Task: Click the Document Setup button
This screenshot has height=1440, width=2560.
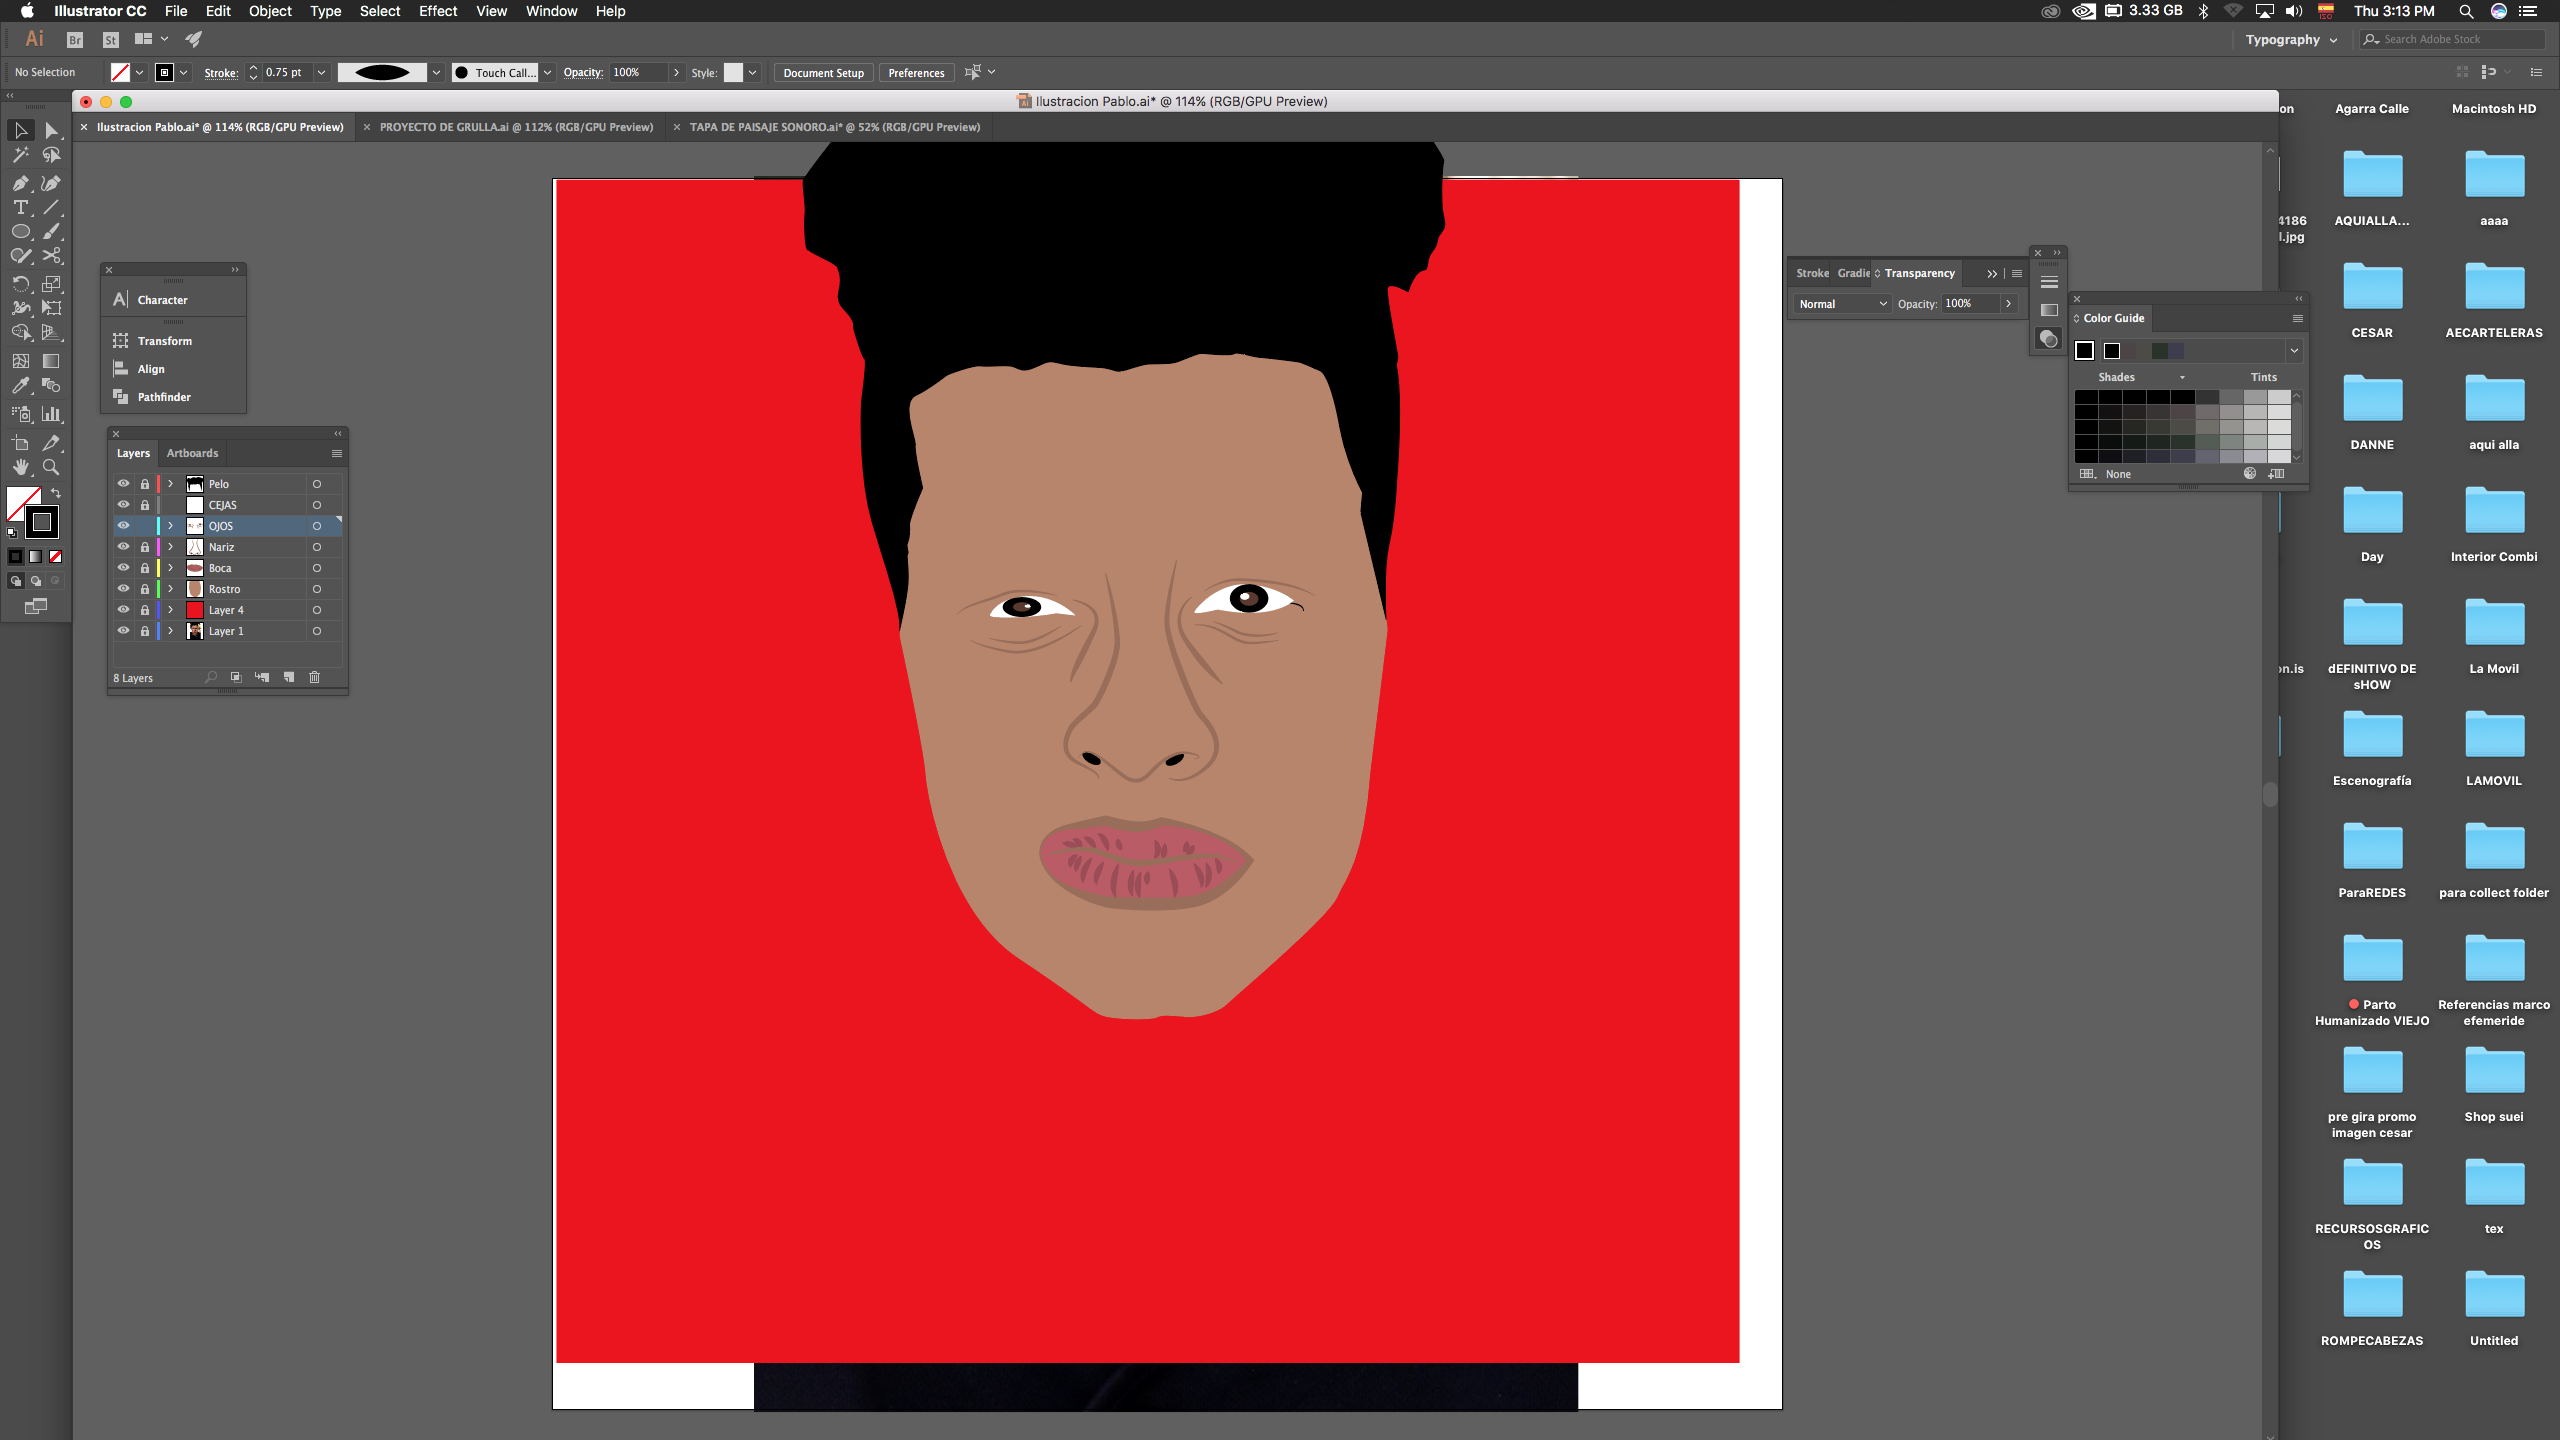Action: pos(823,73)
